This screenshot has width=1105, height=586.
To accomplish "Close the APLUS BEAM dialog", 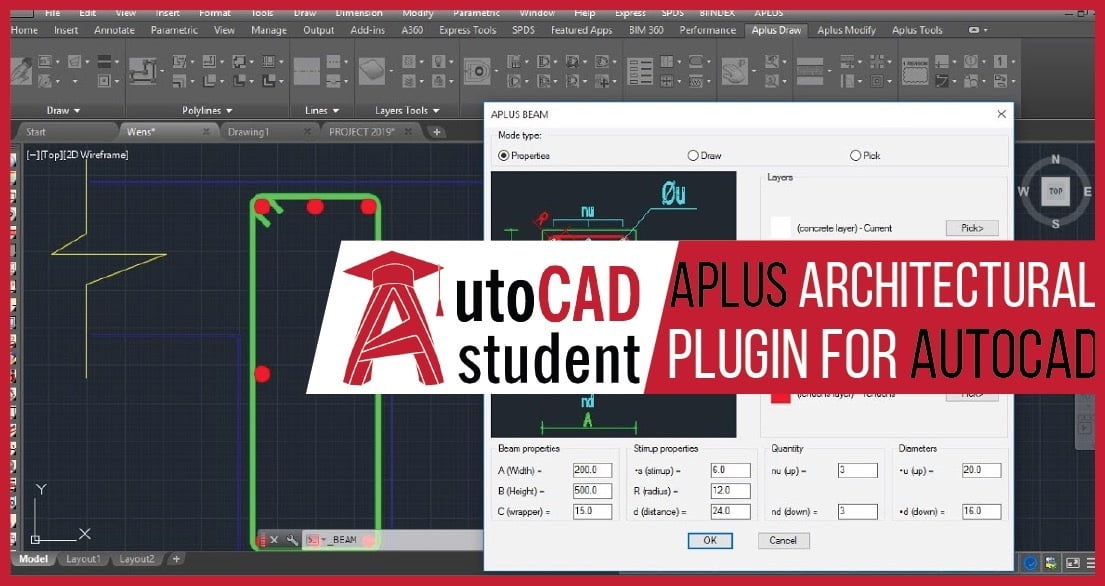I will [1001, 114].
